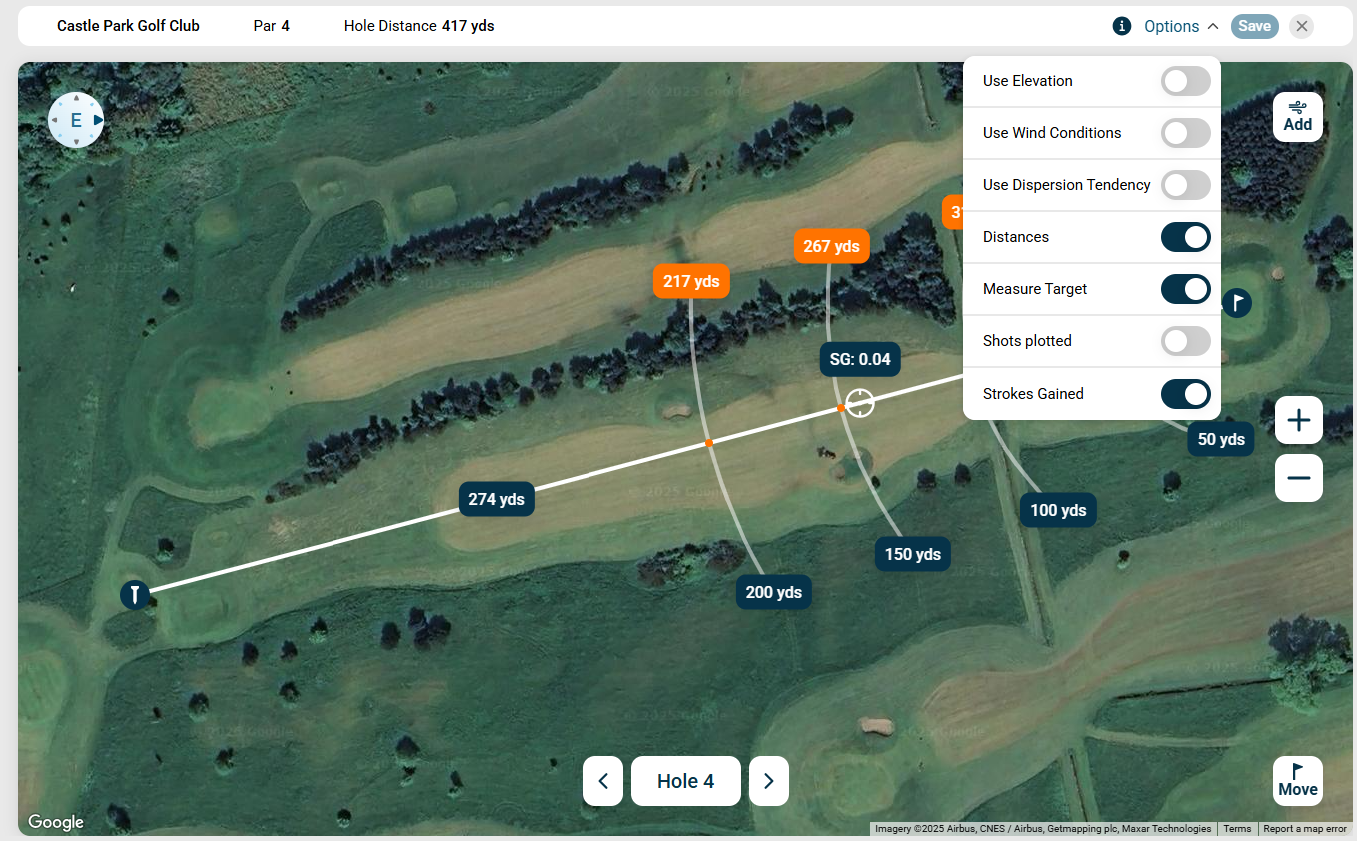Go back to the previous hole
Screen dimensions: 1357x841
pos(603,780)
